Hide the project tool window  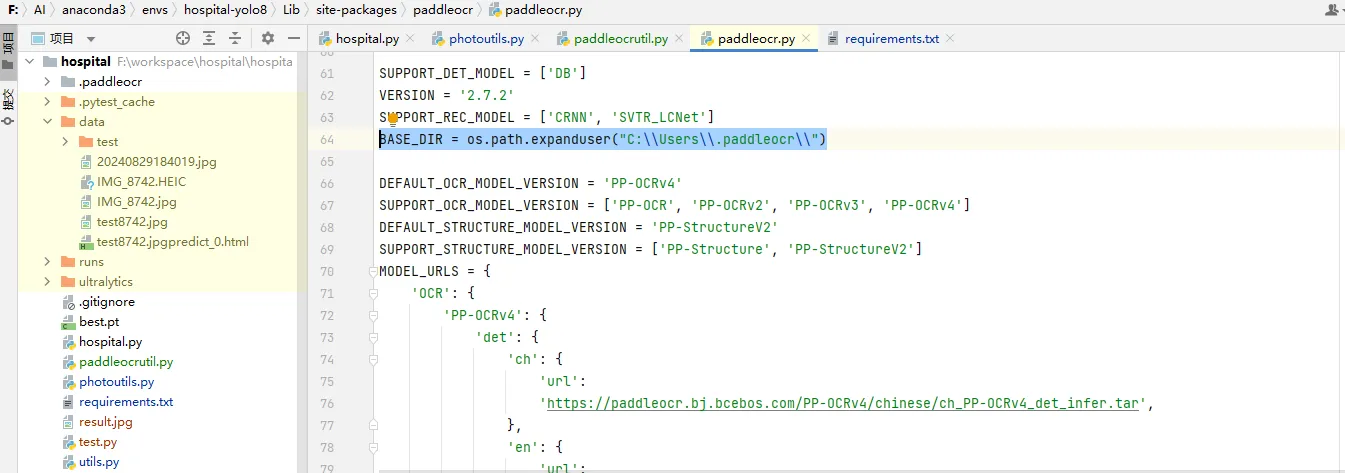[294, 38]
